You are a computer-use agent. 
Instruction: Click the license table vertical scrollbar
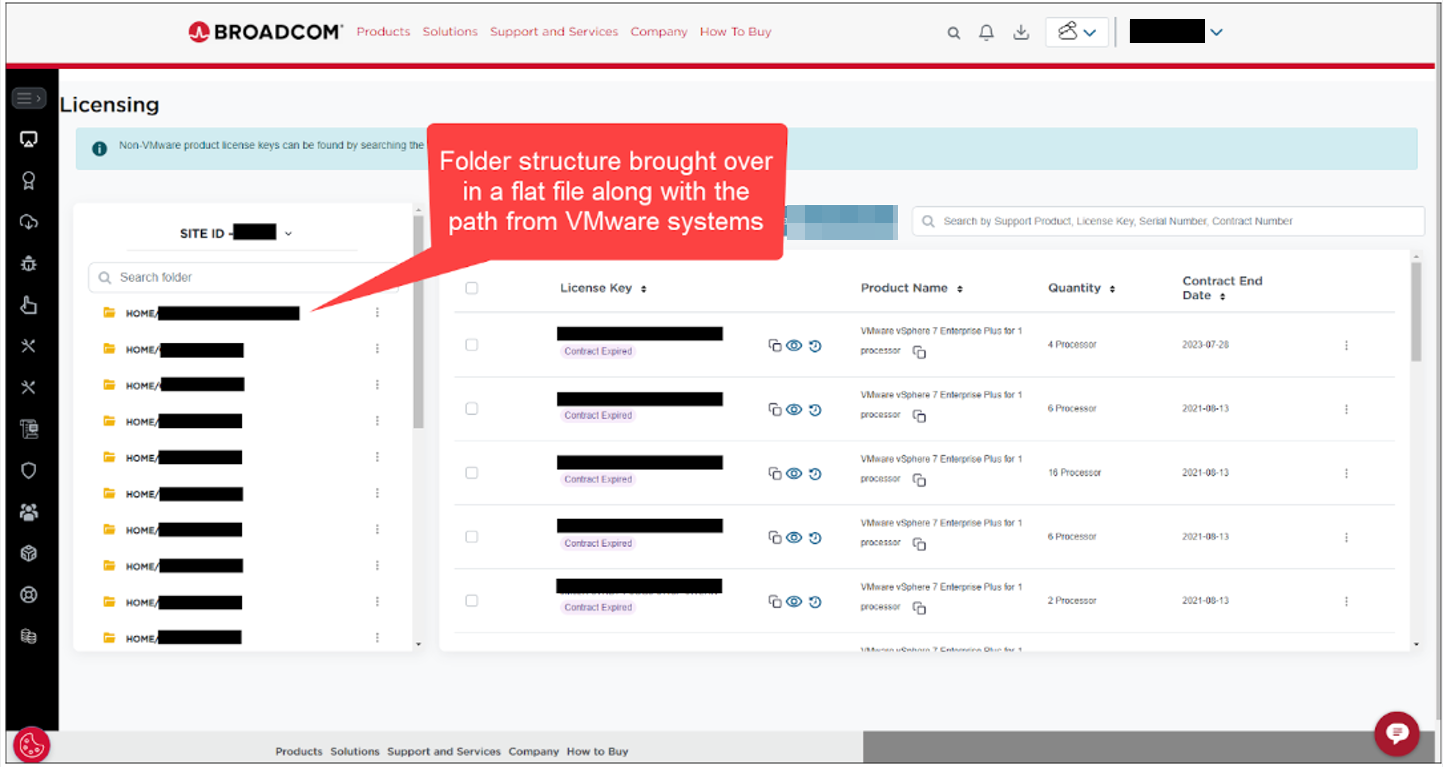[x=1415, y=310]
